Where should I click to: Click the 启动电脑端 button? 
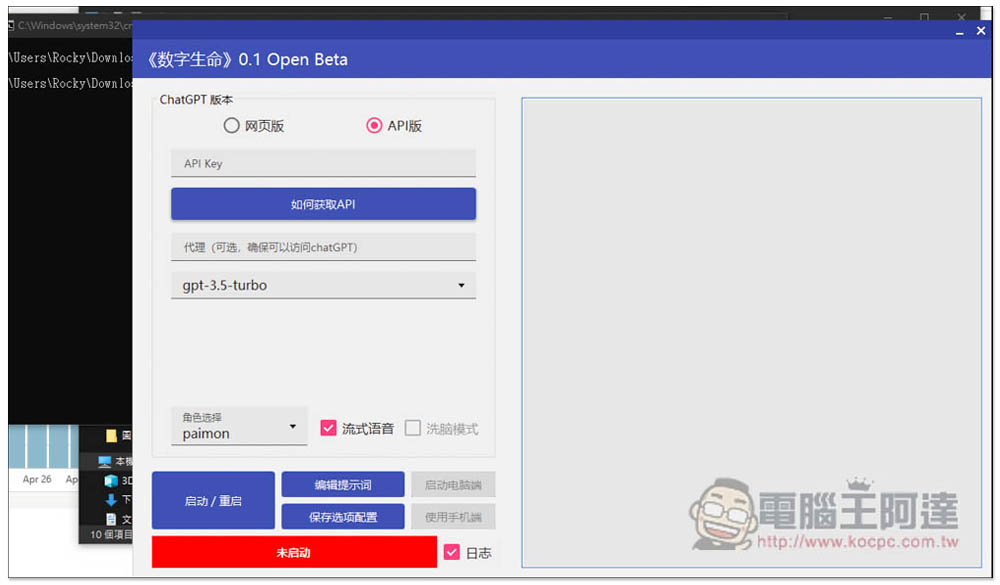click(x=453, y=485)
